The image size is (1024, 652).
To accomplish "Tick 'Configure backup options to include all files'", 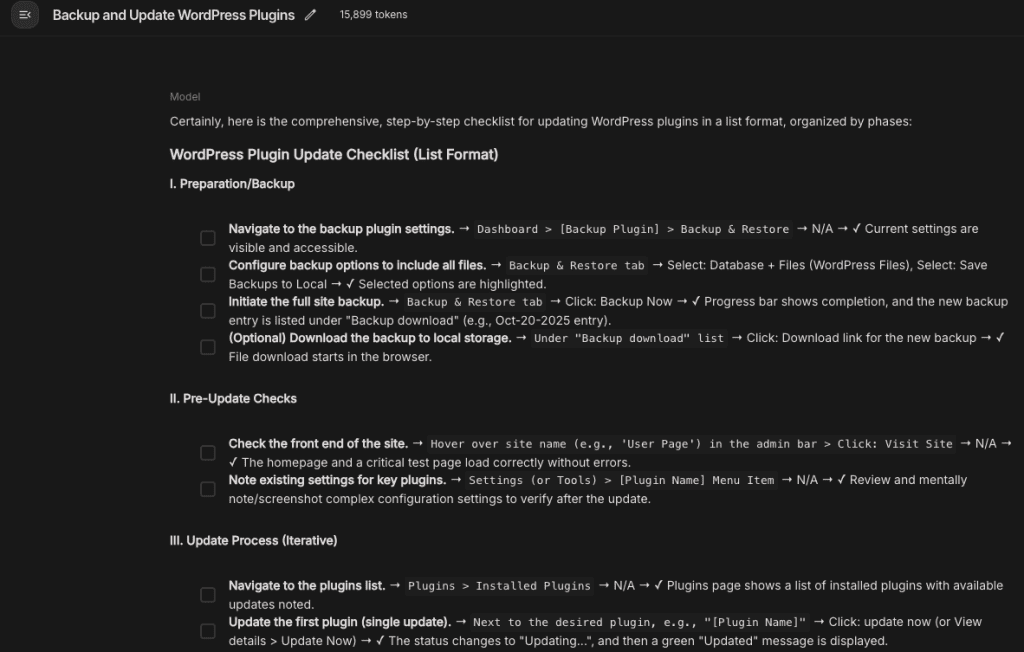I will tap(208, 274).
